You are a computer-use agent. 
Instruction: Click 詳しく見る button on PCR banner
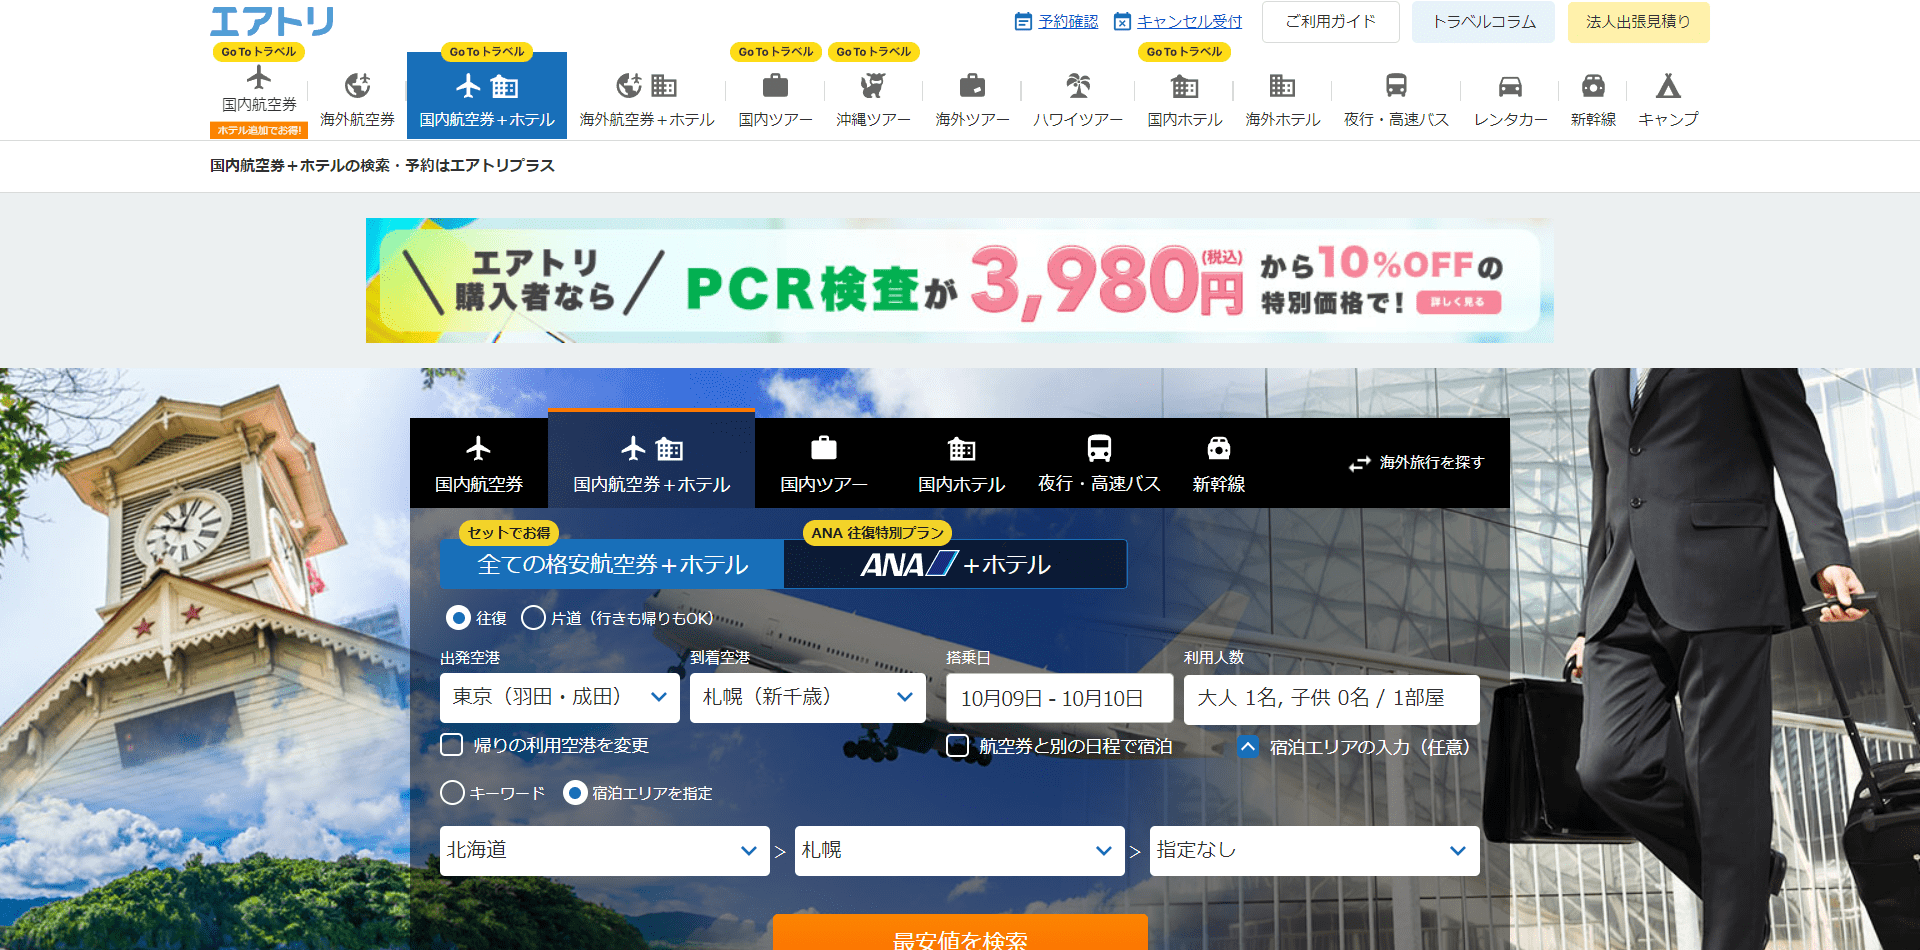(1458, 302)
